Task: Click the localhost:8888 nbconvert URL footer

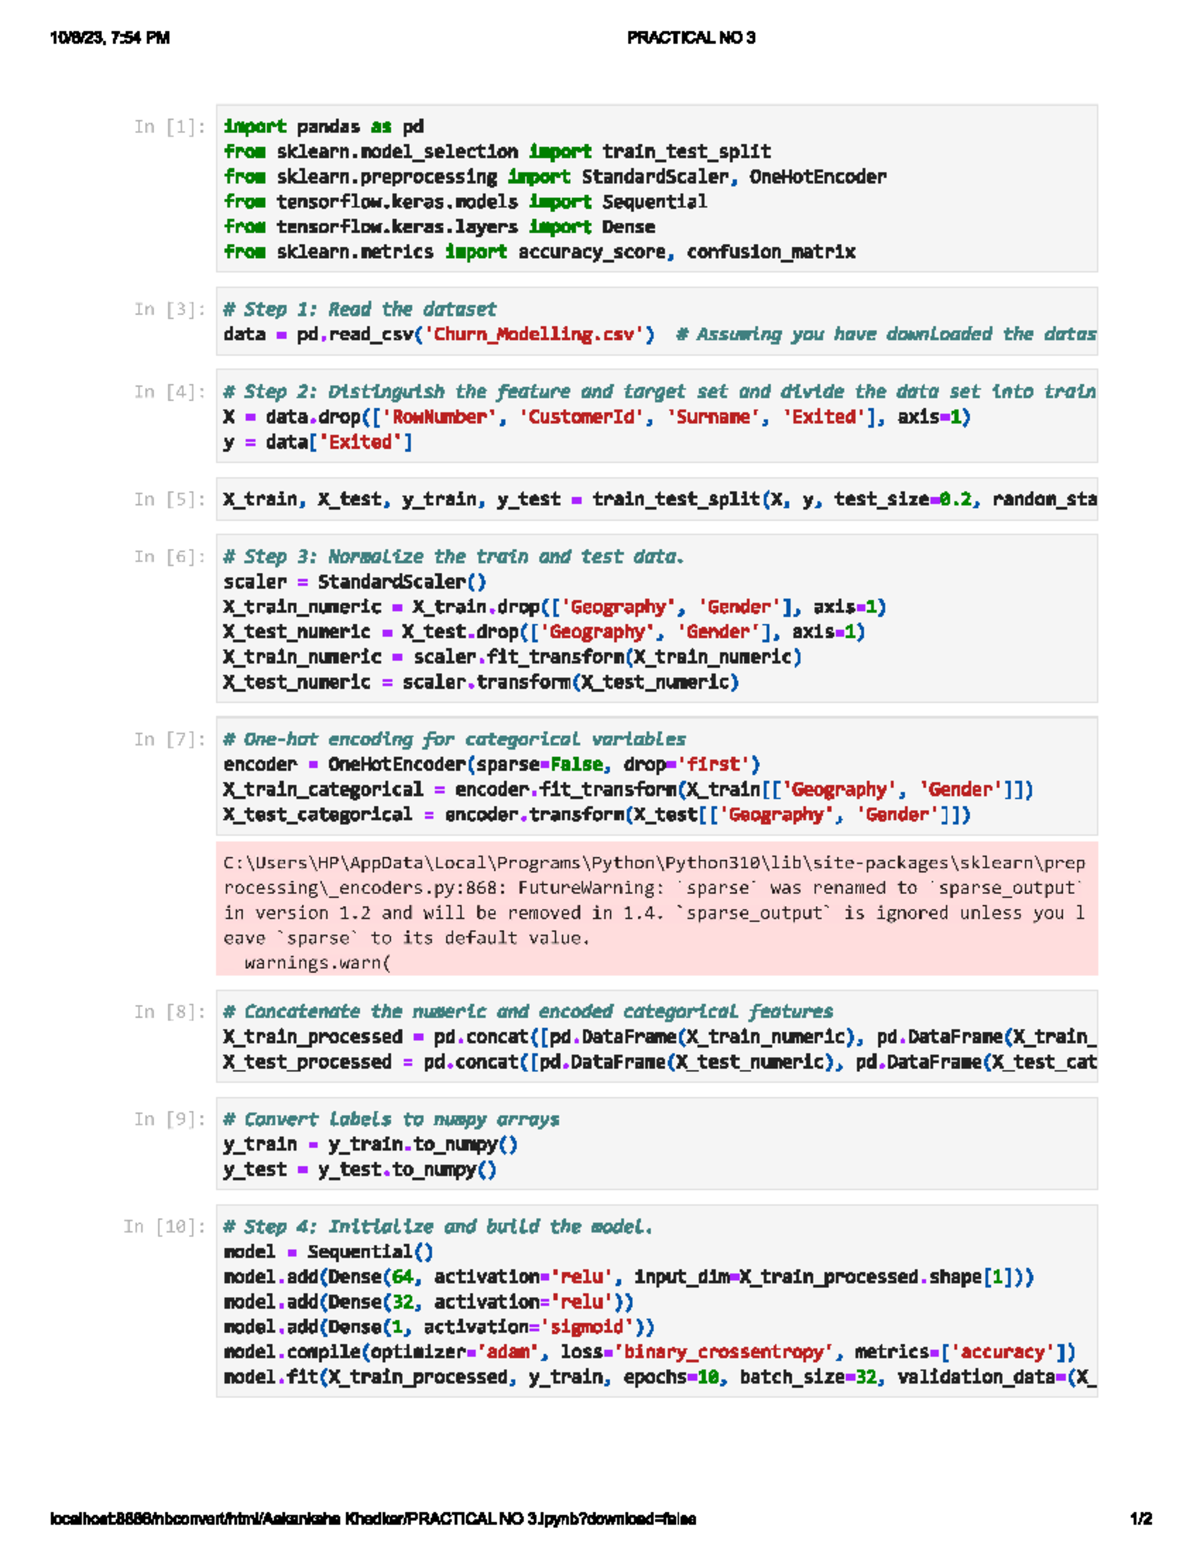Action: [x=373, y=1519]
